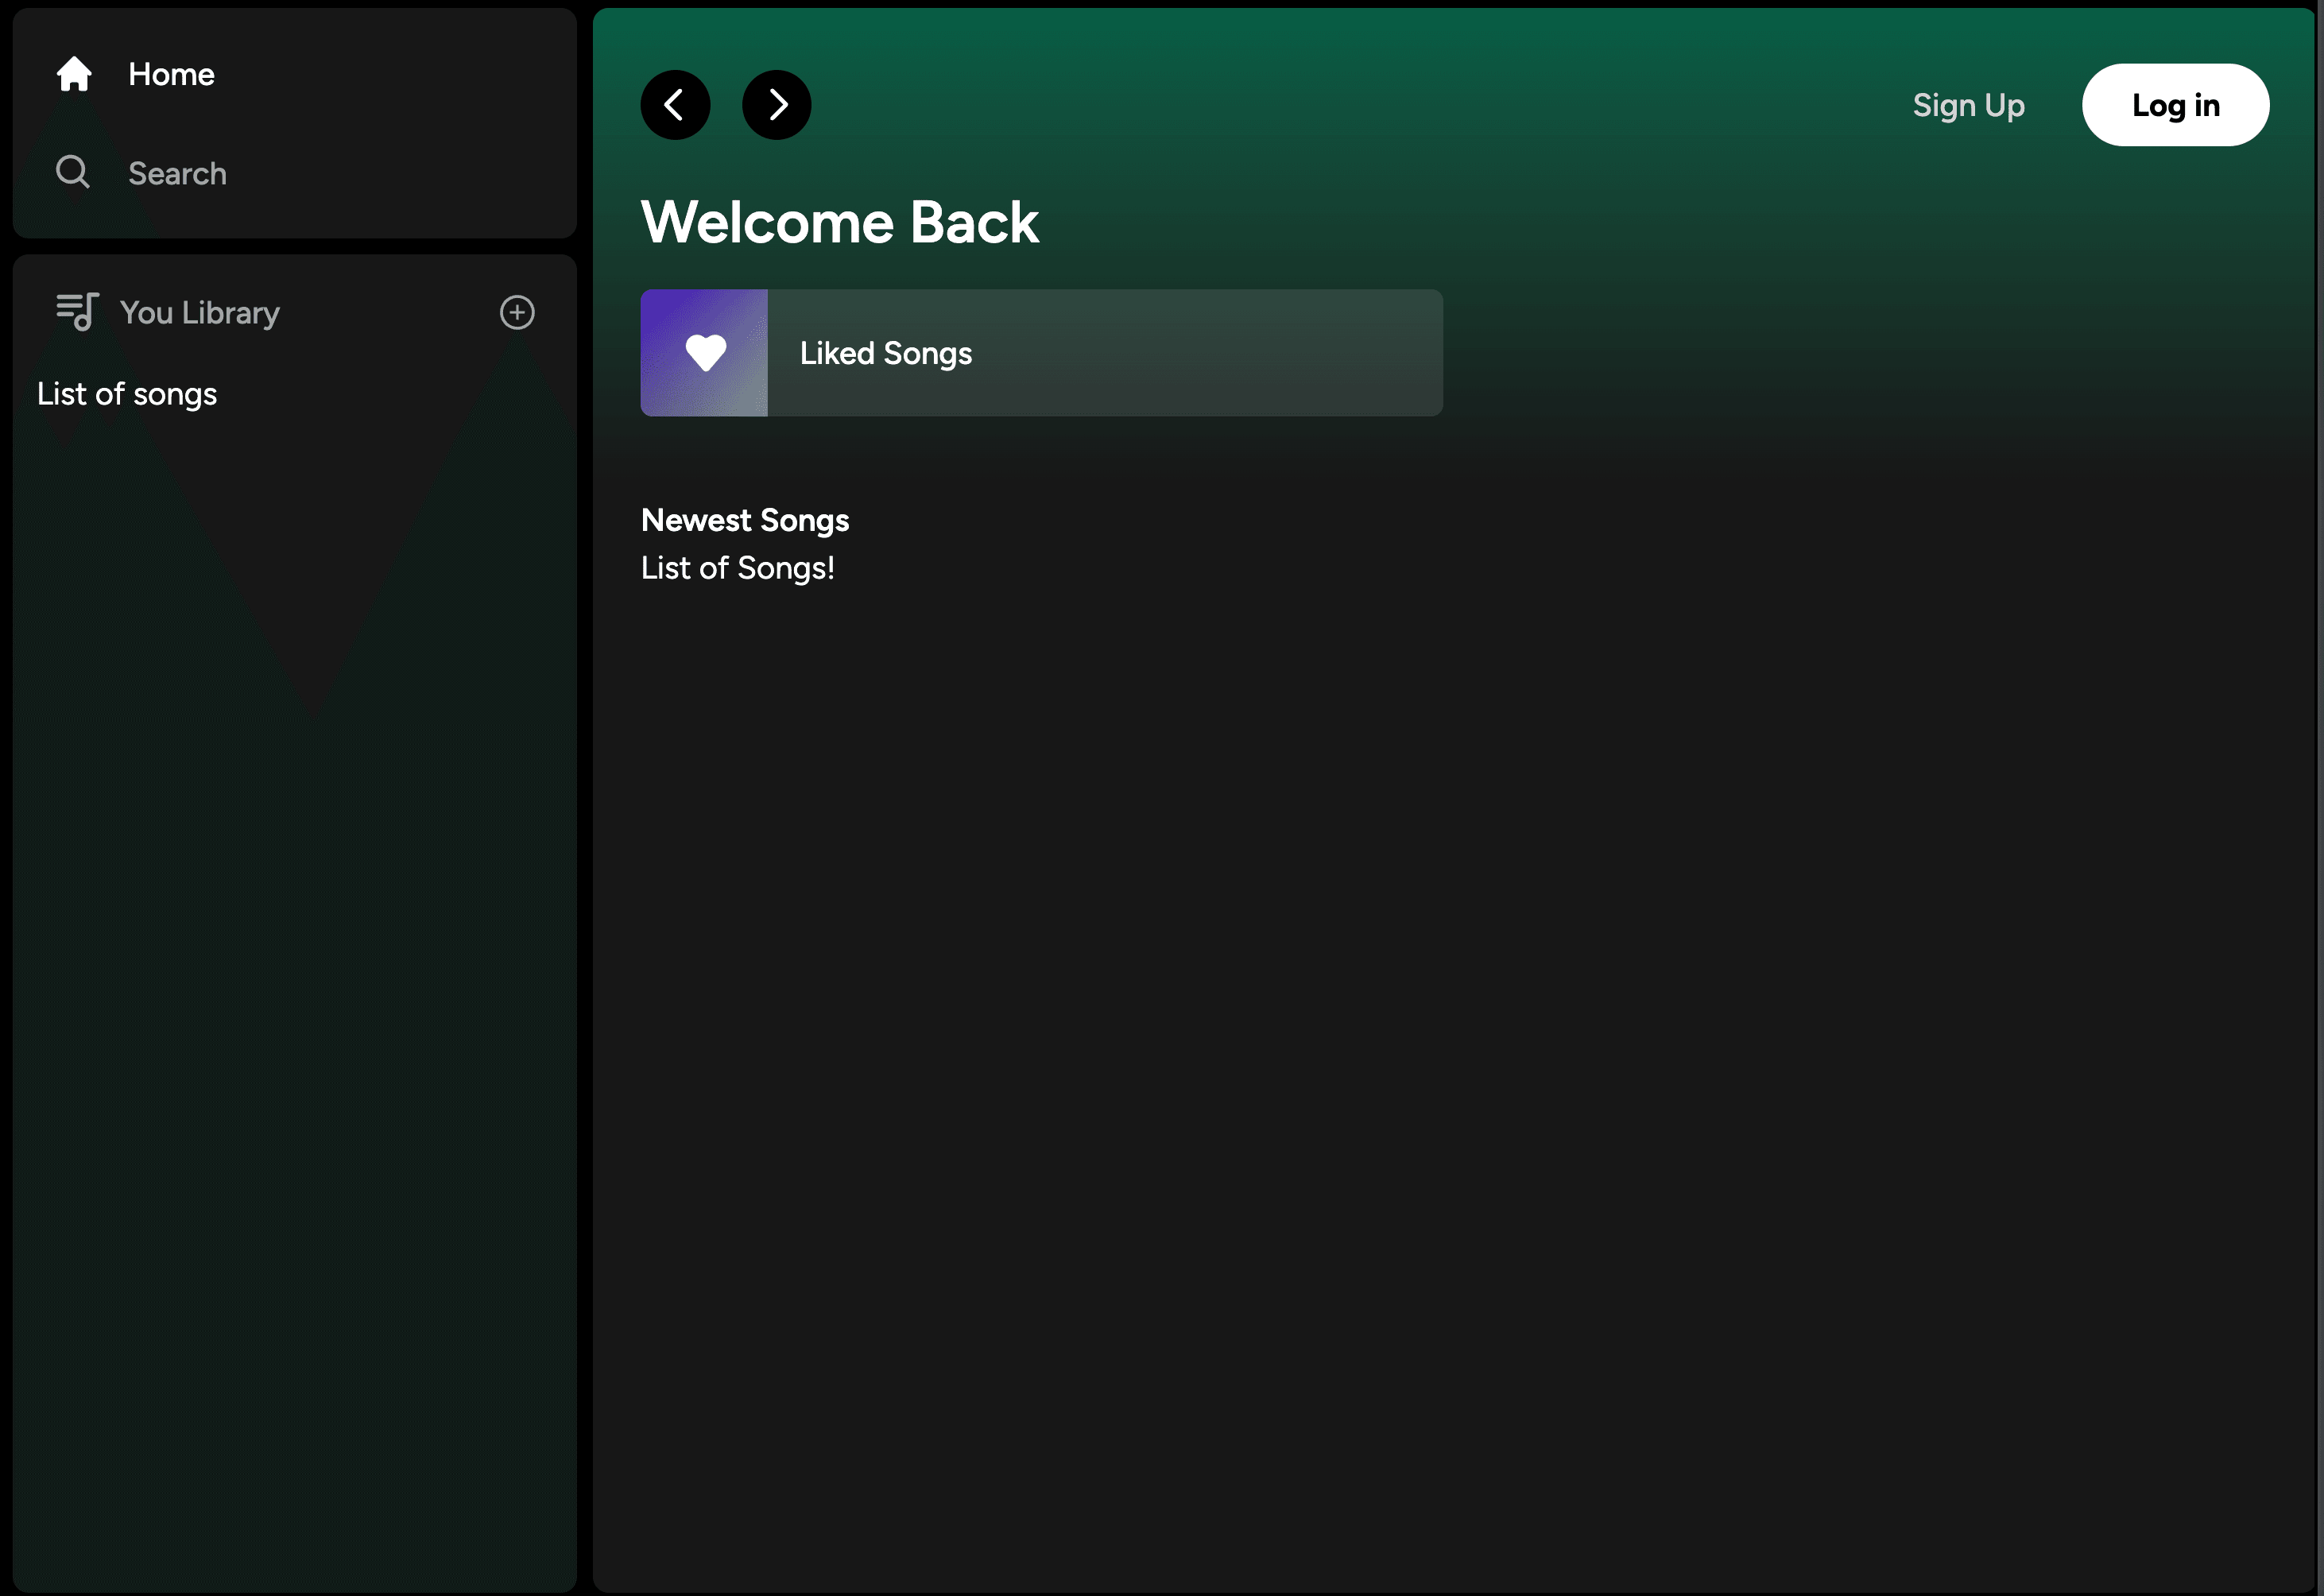Click the Home icon in the sidebar
The width and height of the screenshot is (2324, 1596).
pos(74,74)
